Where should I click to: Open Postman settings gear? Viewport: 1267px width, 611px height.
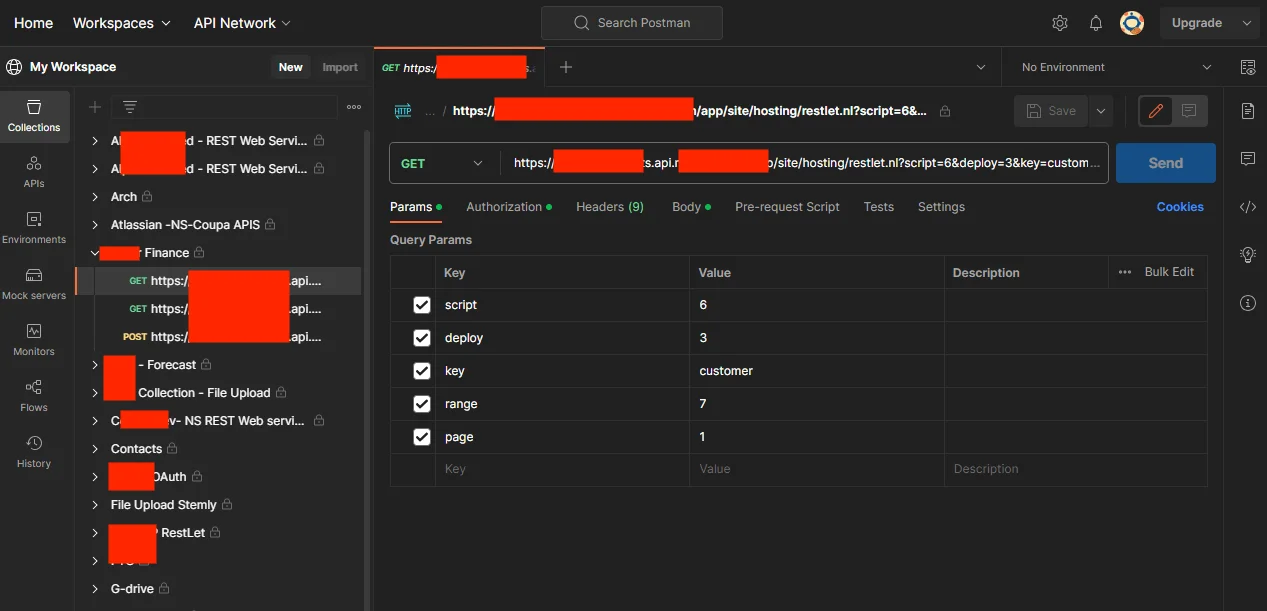click(x=1060, y=23)
